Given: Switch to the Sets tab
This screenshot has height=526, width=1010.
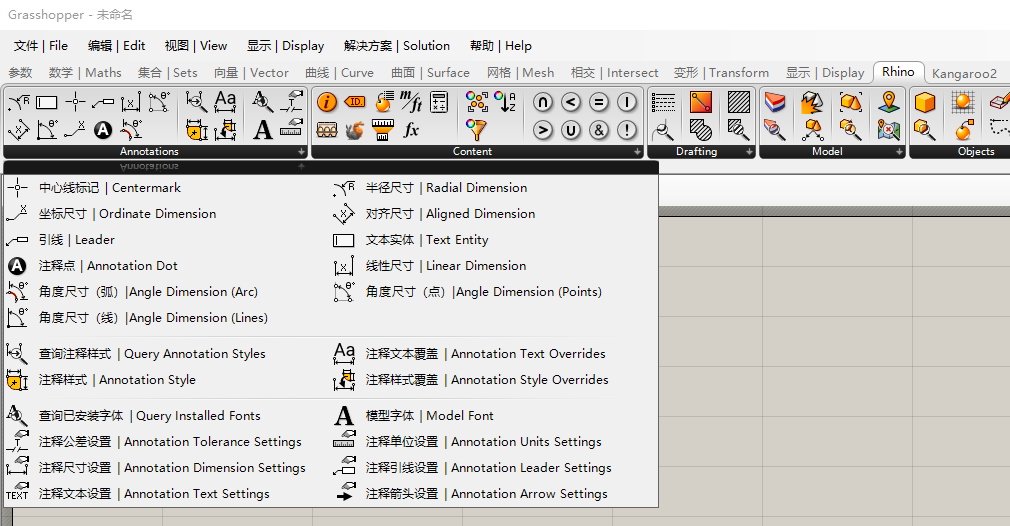Looking at the screenshot, I should [167, 73].
